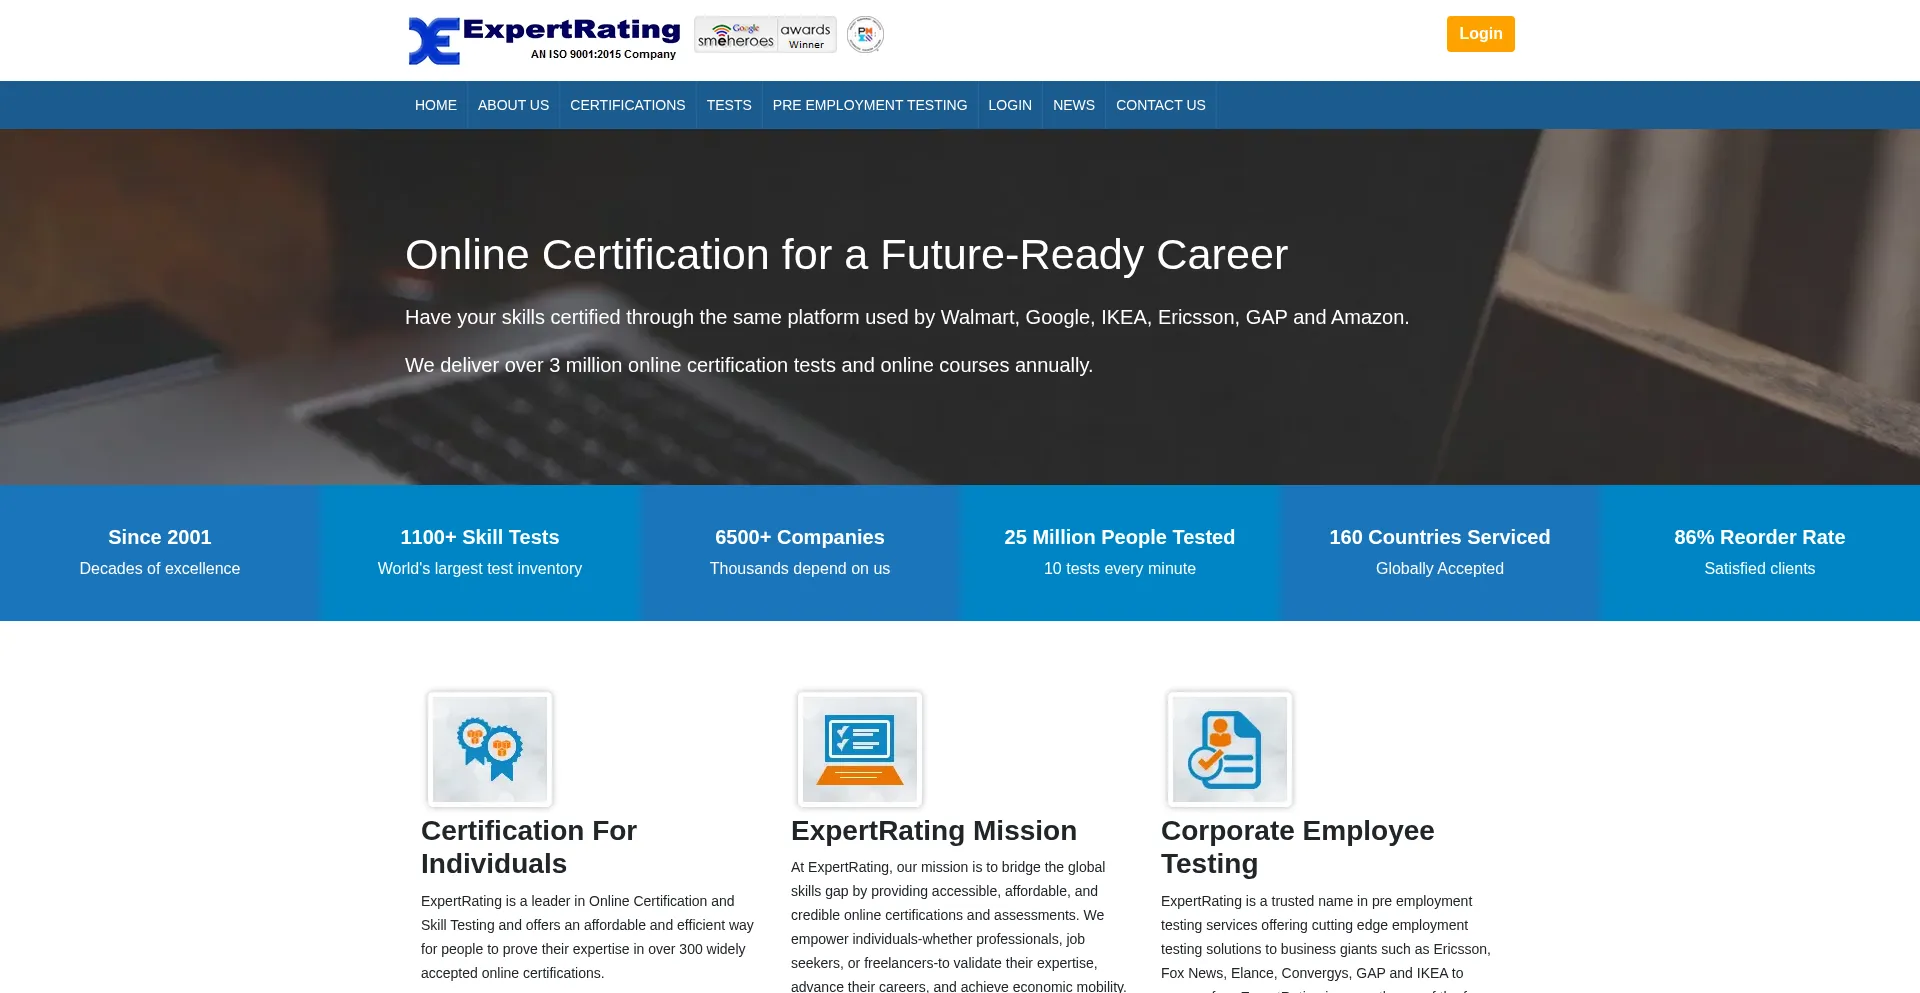Click 'Satisfied clients' text
Viewport: 1920px width, 993px height.
point(1760,568)
